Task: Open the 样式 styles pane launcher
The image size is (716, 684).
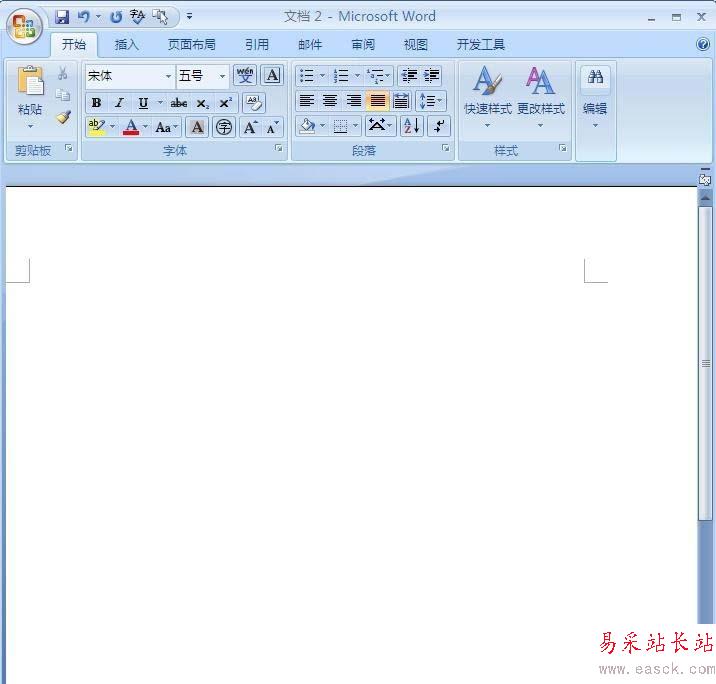Action: (563, 148)
